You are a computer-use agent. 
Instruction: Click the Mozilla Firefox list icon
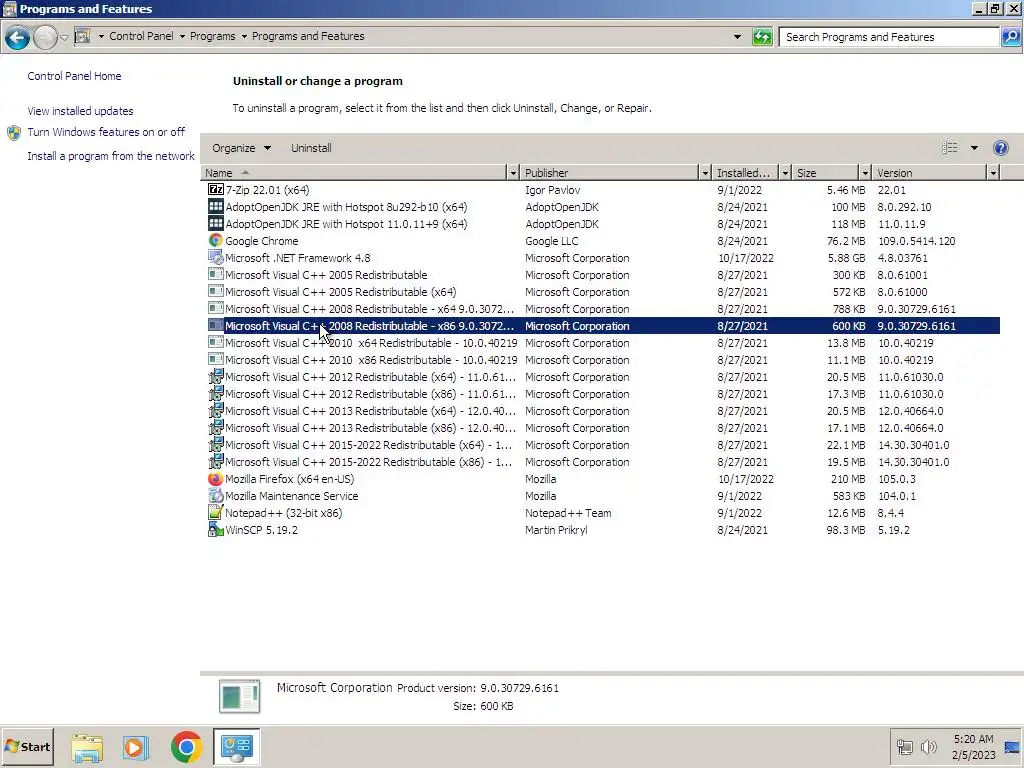tap(216, 478)
